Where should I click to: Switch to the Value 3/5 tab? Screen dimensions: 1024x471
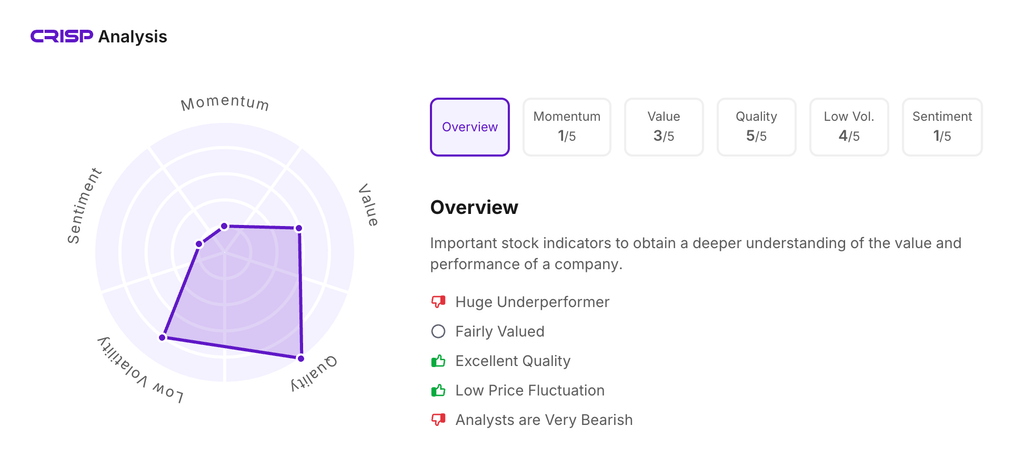(x=664, y=127)
